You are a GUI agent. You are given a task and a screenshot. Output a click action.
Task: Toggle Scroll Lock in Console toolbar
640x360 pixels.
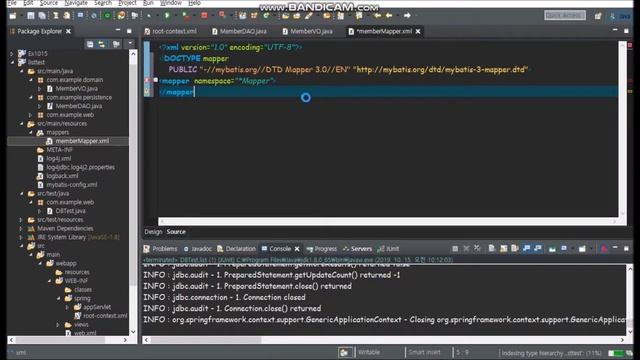tap(504, 249)
